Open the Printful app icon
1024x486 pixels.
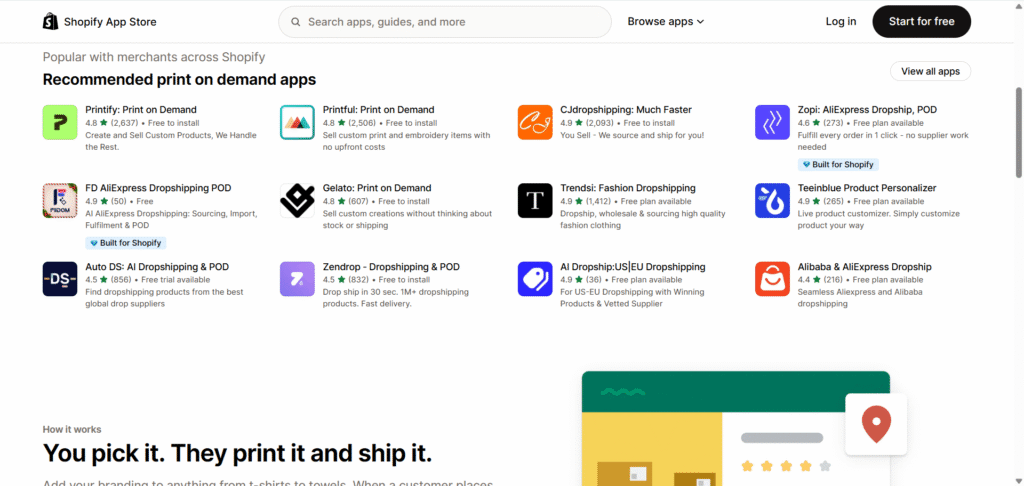coord(297,122)
